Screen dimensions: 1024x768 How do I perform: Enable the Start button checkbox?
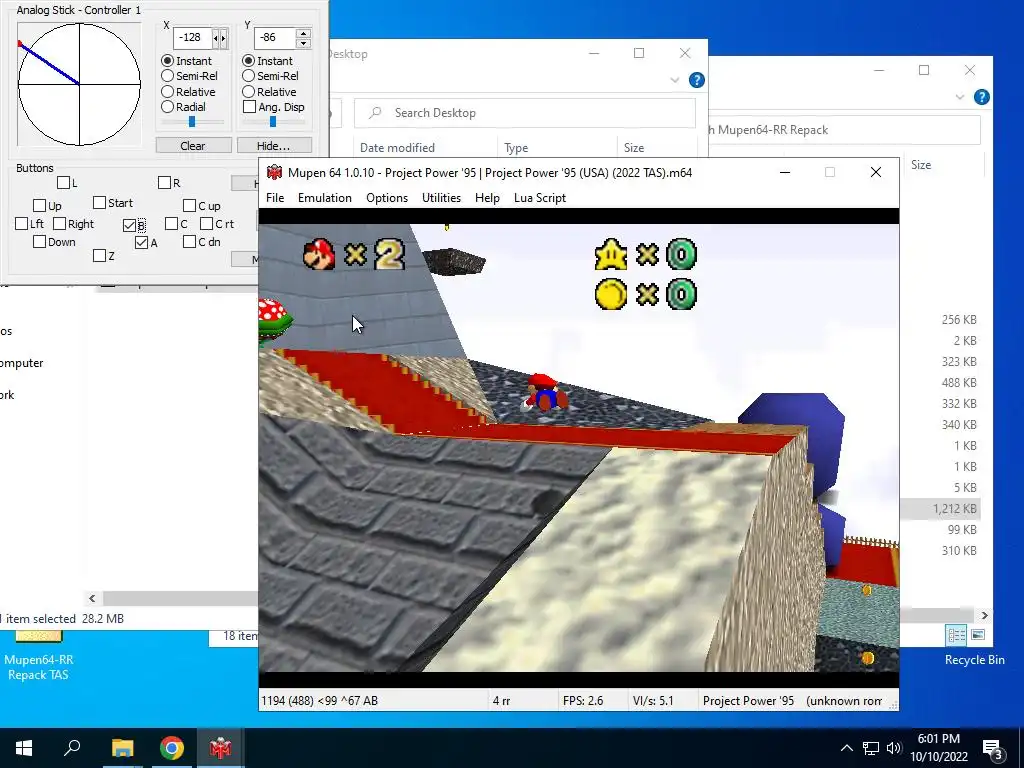tap(99, 203)
